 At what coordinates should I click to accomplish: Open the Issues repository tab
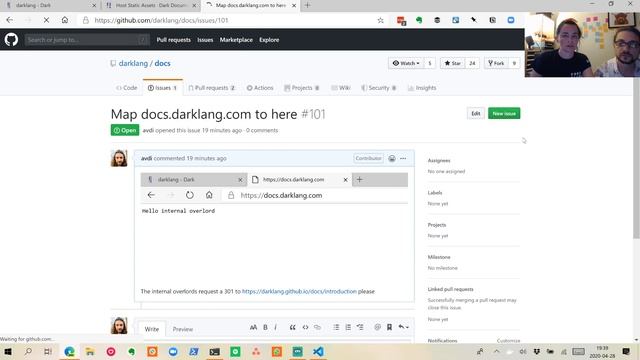[162, 88]
